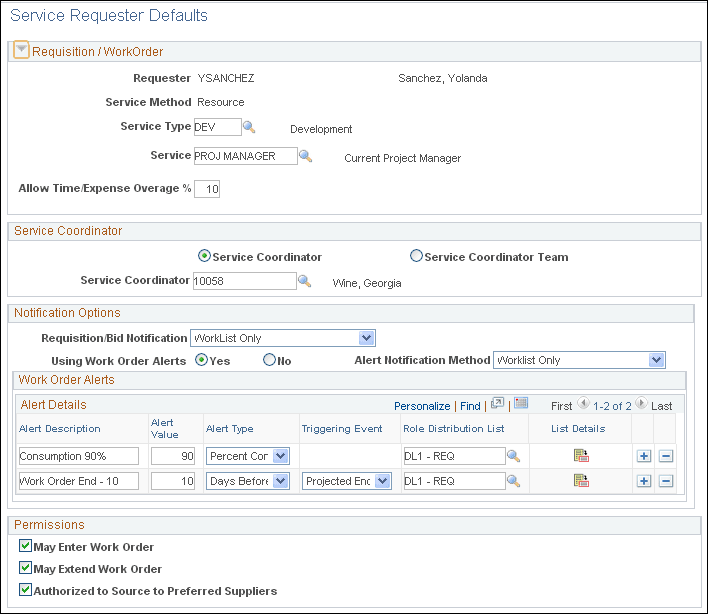Viewport: 708px width, 614px height.
Task: Click DL1 - REQ field in Work Order End row
Action: pyautogui.click(x=454, y=481)
